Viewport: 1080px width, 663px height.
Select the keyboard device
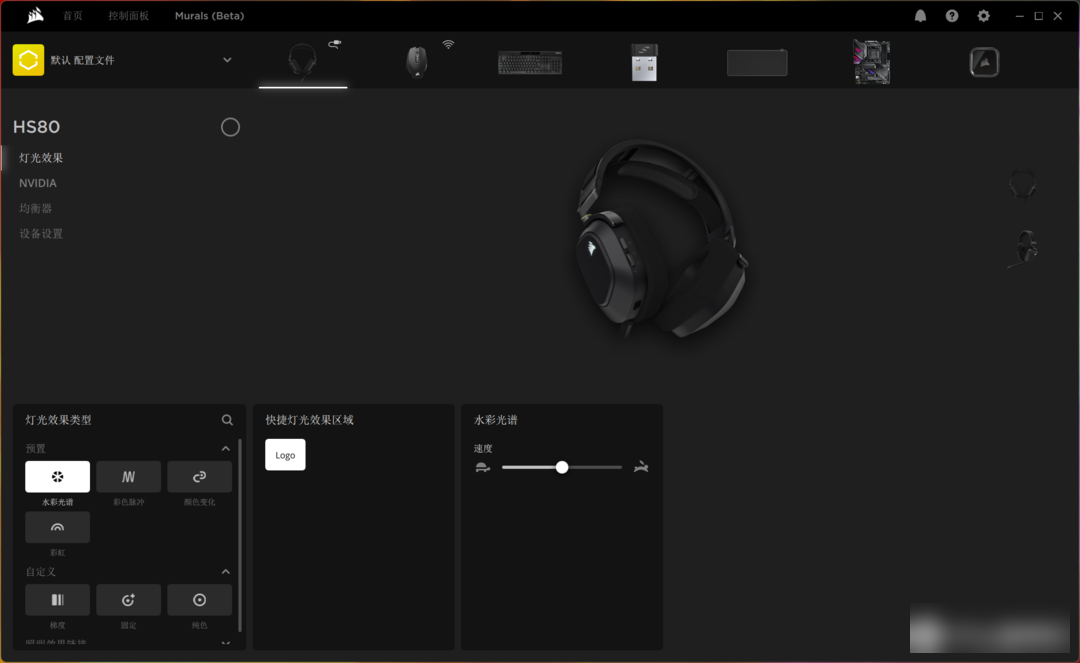[x=530, y=63]
